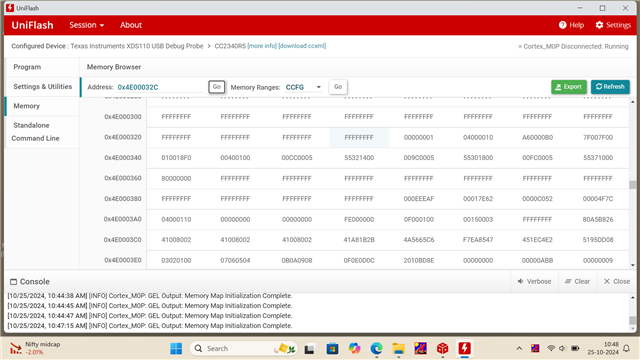Launch Microsoft Edge from taskbar

click(376, 349)
